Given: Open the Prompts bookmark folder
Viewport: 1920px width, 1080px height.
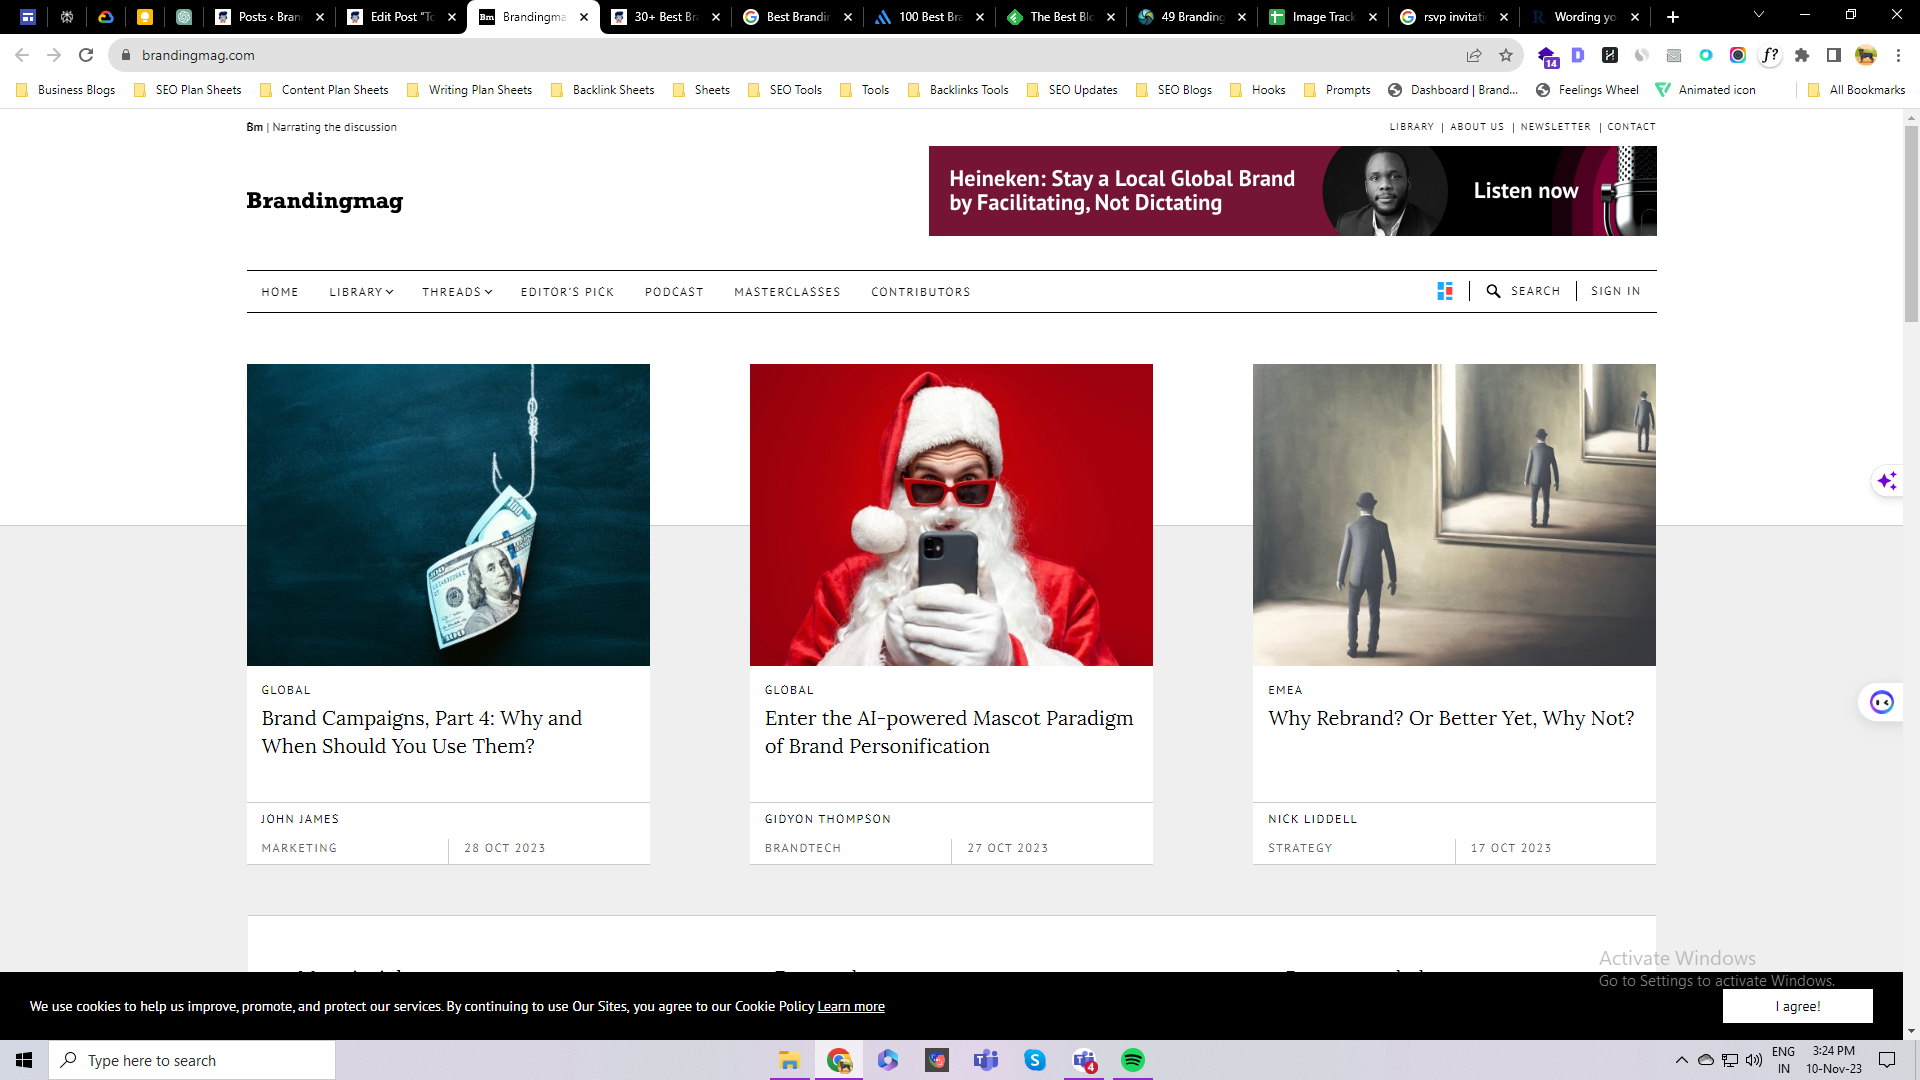Looking at the screenshot, I should pyautogui.click(x=1337, y=90).
